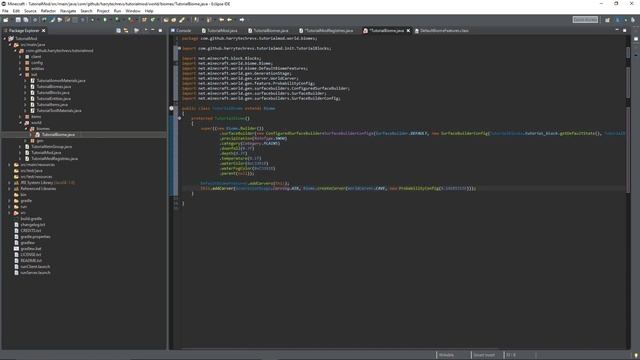The width and height of the screenshot is (640, 360).
Task: Click the Quick Access search field
Action: [585, 20]
